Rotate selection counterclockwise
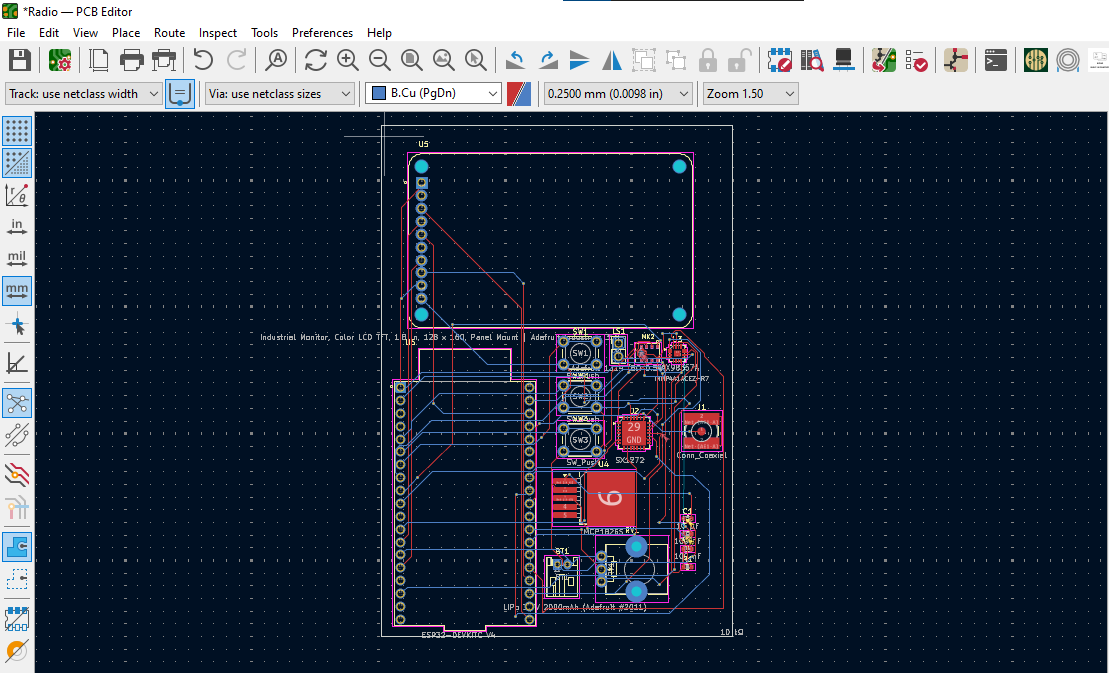The height and width of the screenshot is (673, 1109). (516, 60)
